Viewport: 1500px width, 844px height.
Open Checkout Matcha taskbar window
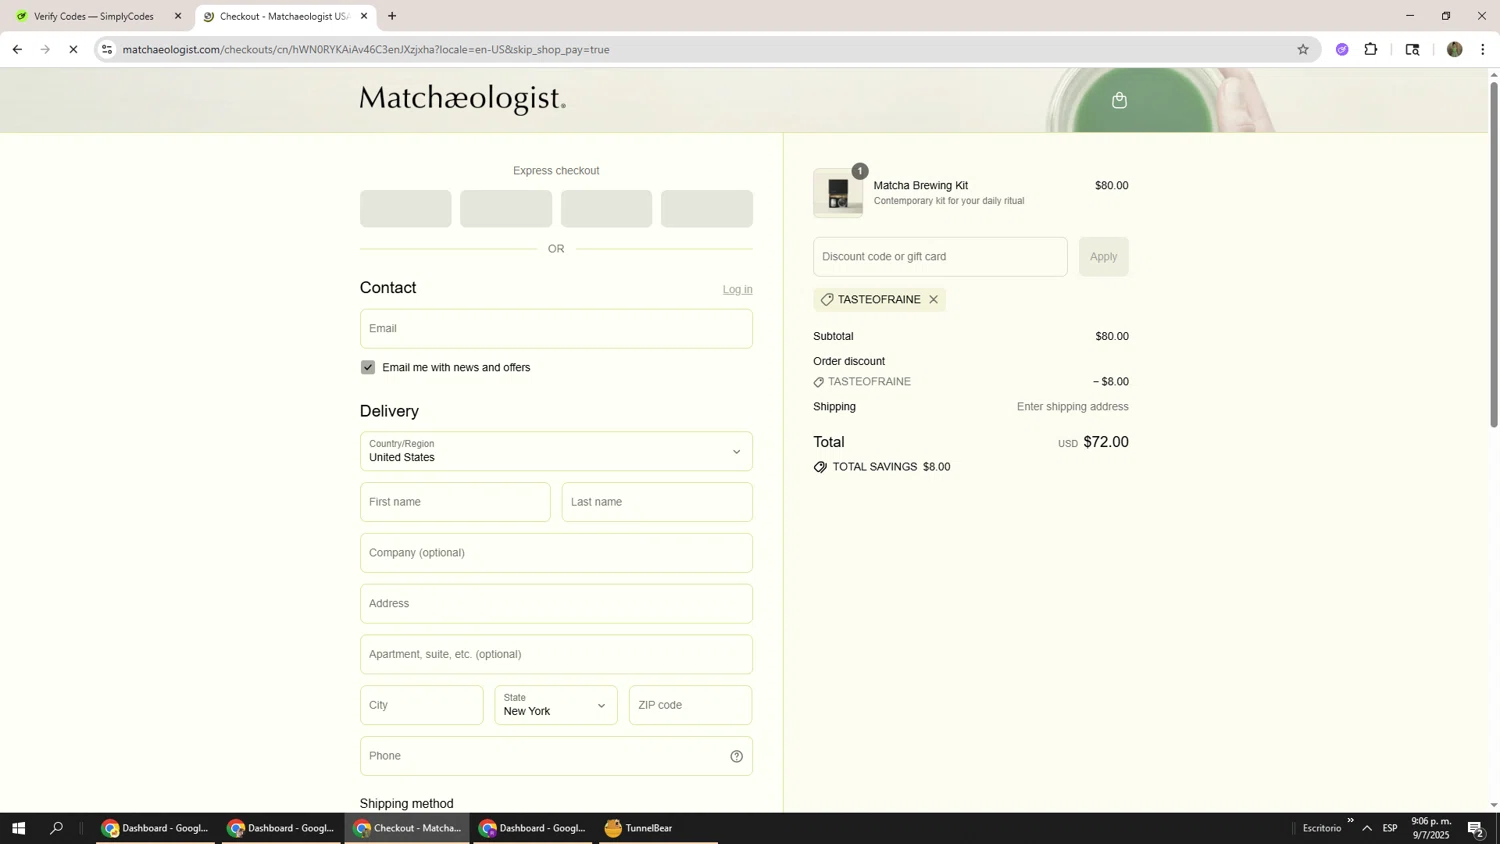point(407,828)
